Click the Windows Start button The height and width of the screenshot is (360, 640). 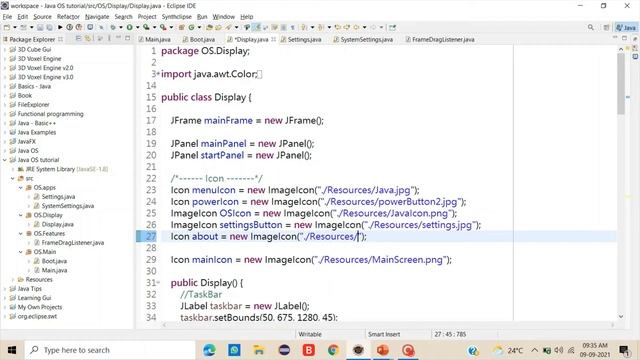click(x=12, y=350)
